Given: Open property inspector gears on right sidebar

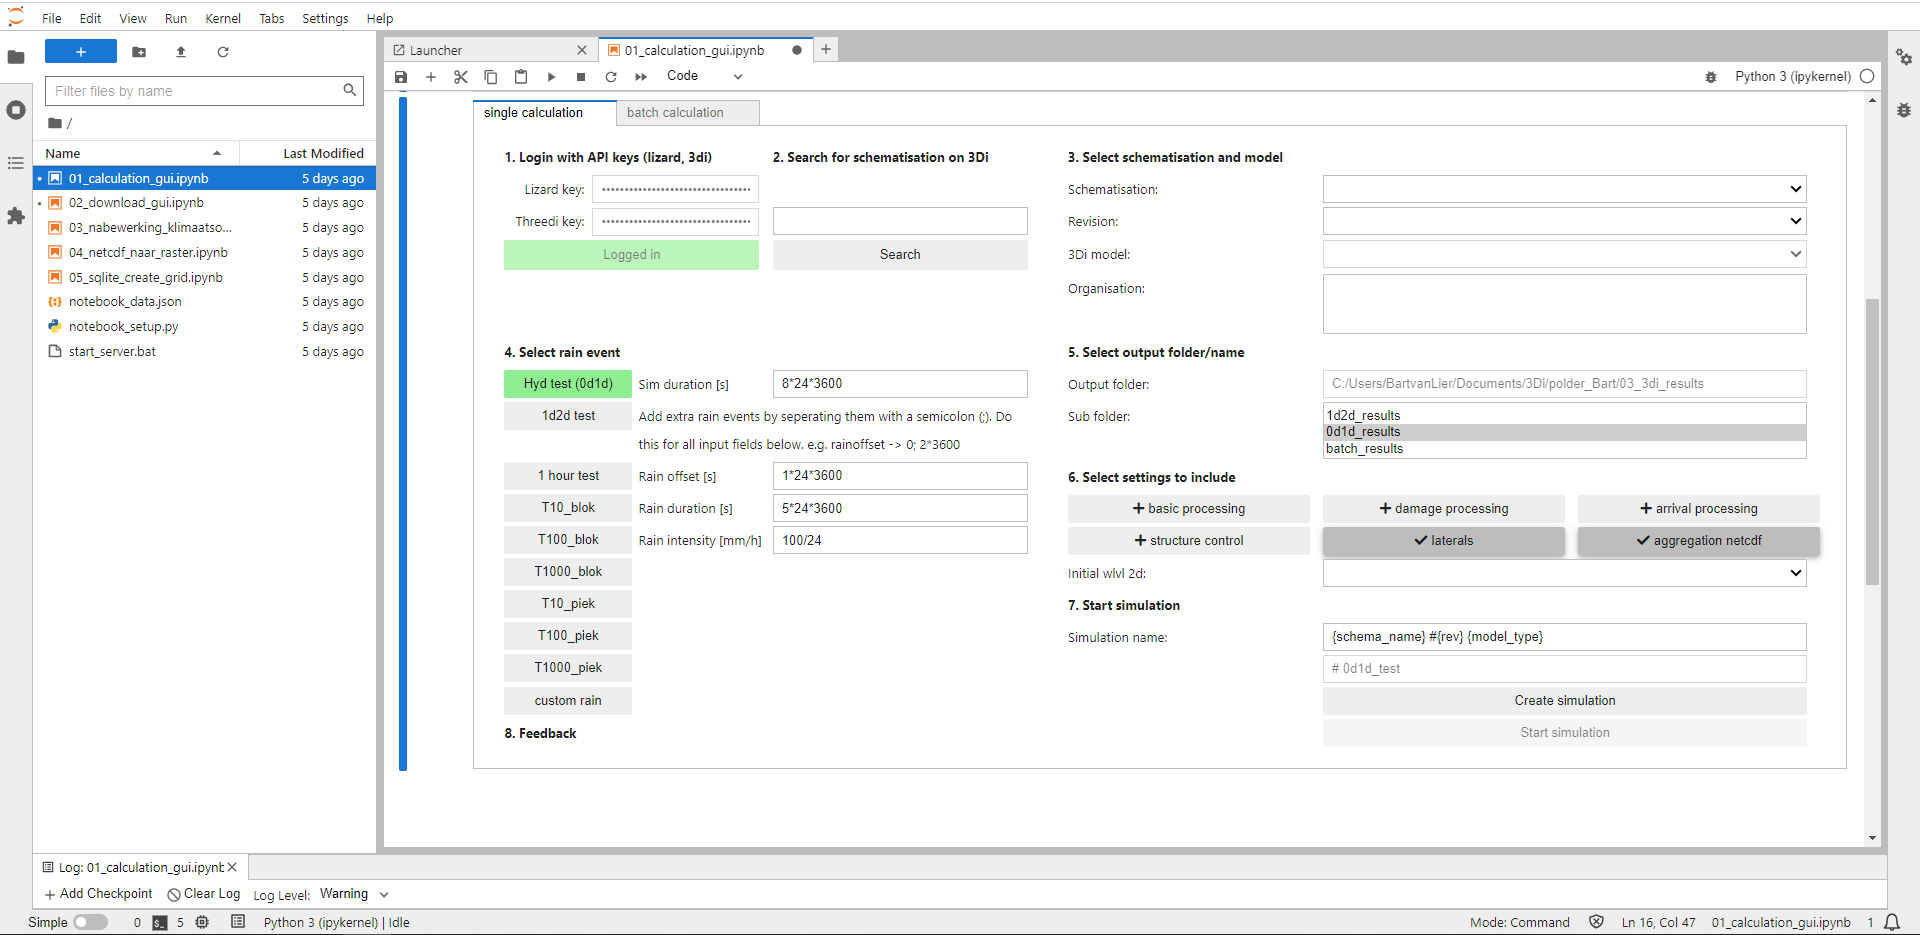Looking at the screenshot, I should pos(1904,57).
